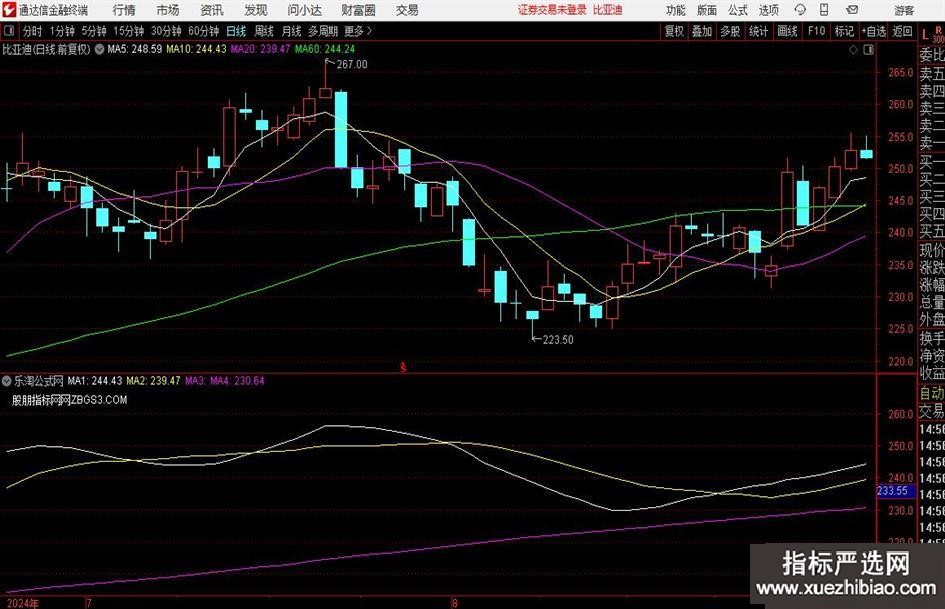The width and height of the screenshot is (945, 609).
Task: Switch to the 30分钟 period
Action: pyautogui.click(x=166, y=31)
